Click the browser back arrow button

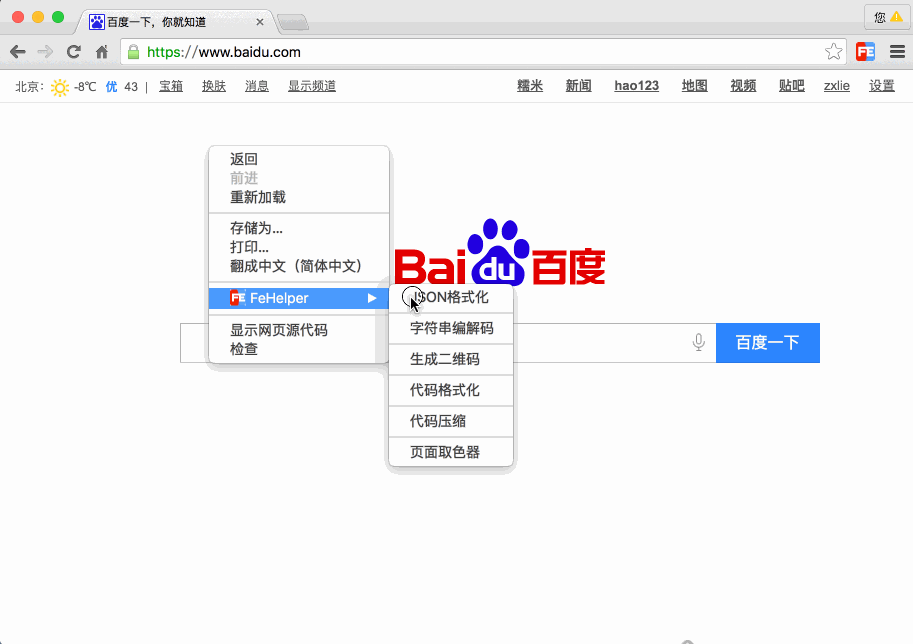coord(18,52)
